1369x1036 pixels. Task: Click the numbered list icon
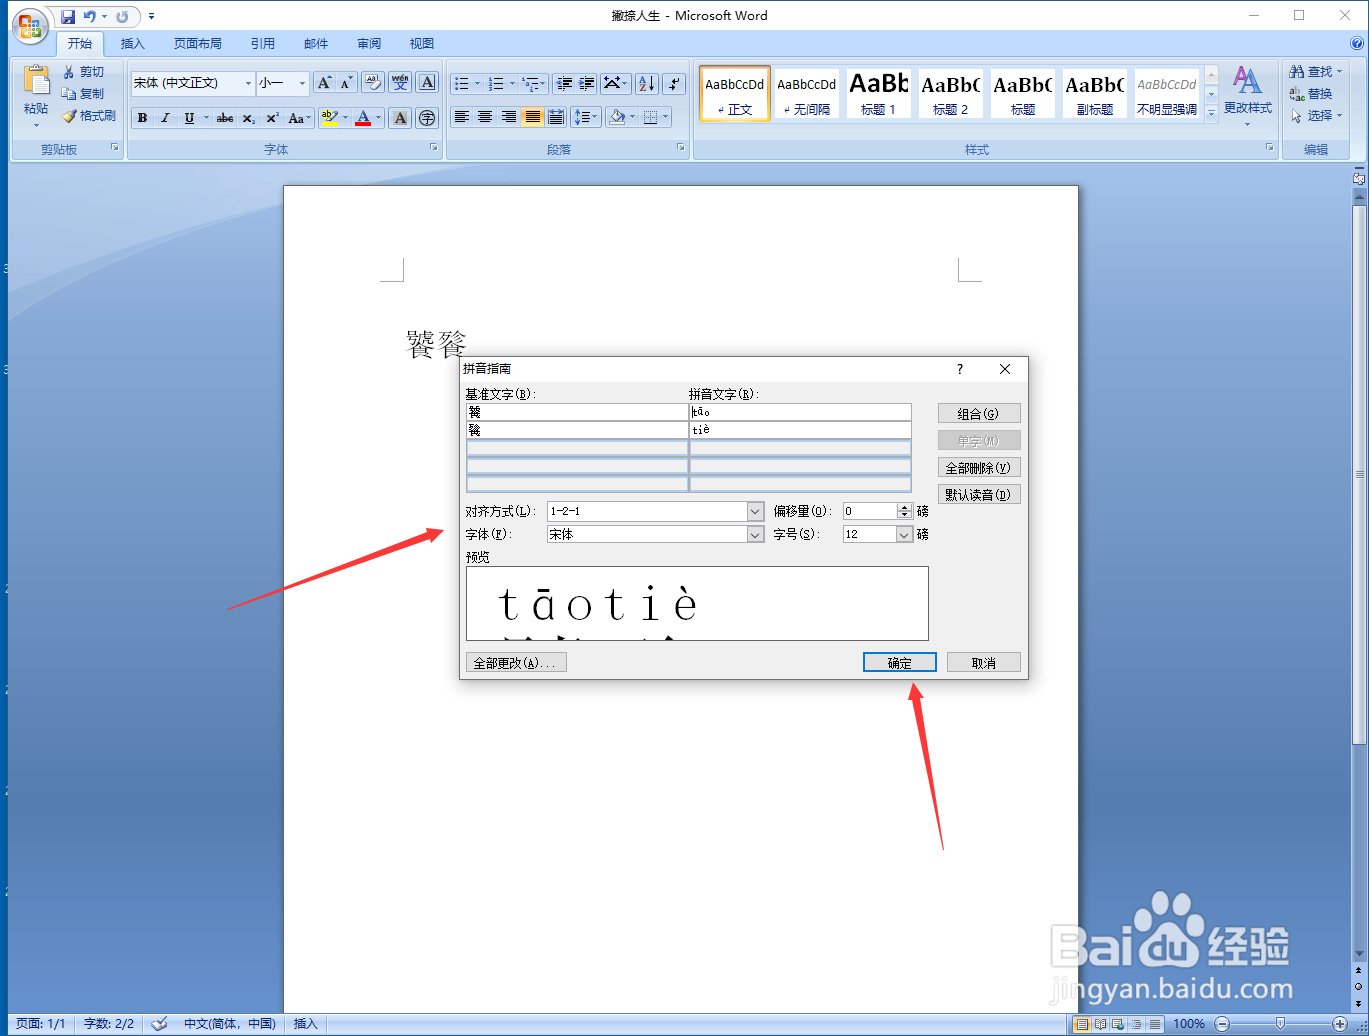[x=496, y=84]
